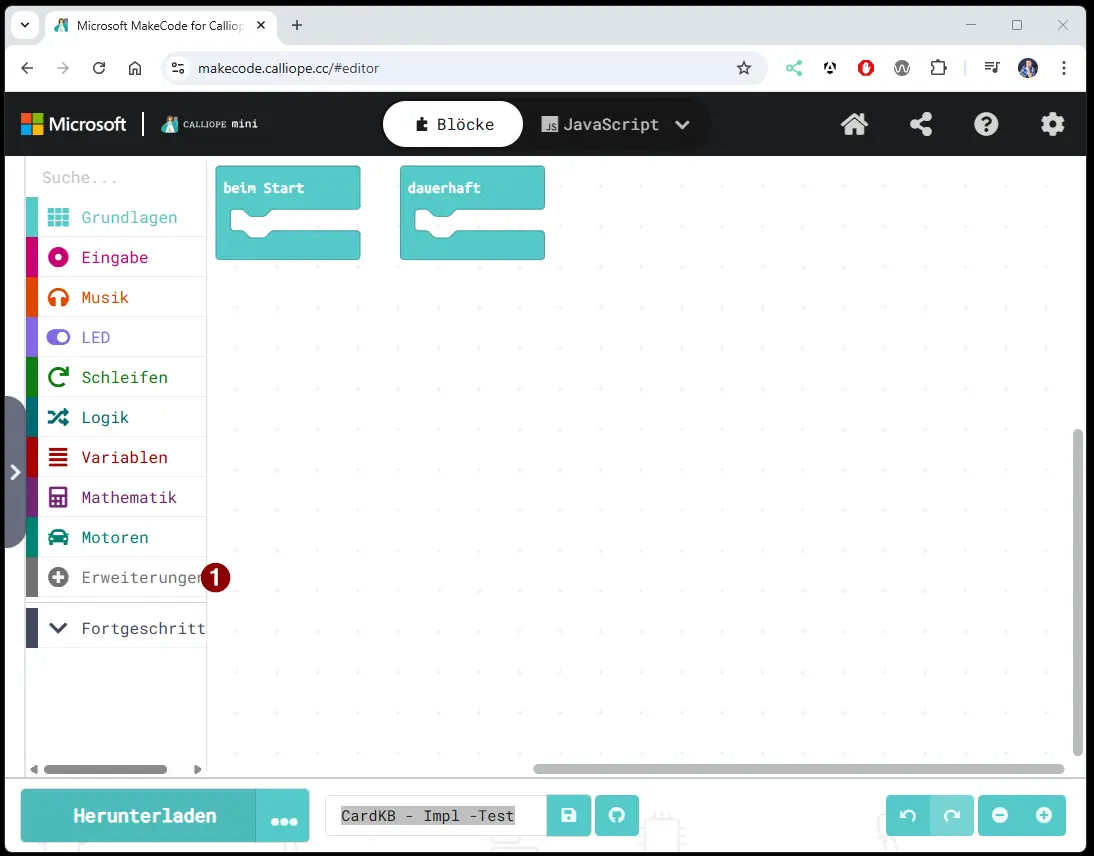Switch to the JavaScript editor tab

(599, 125)
